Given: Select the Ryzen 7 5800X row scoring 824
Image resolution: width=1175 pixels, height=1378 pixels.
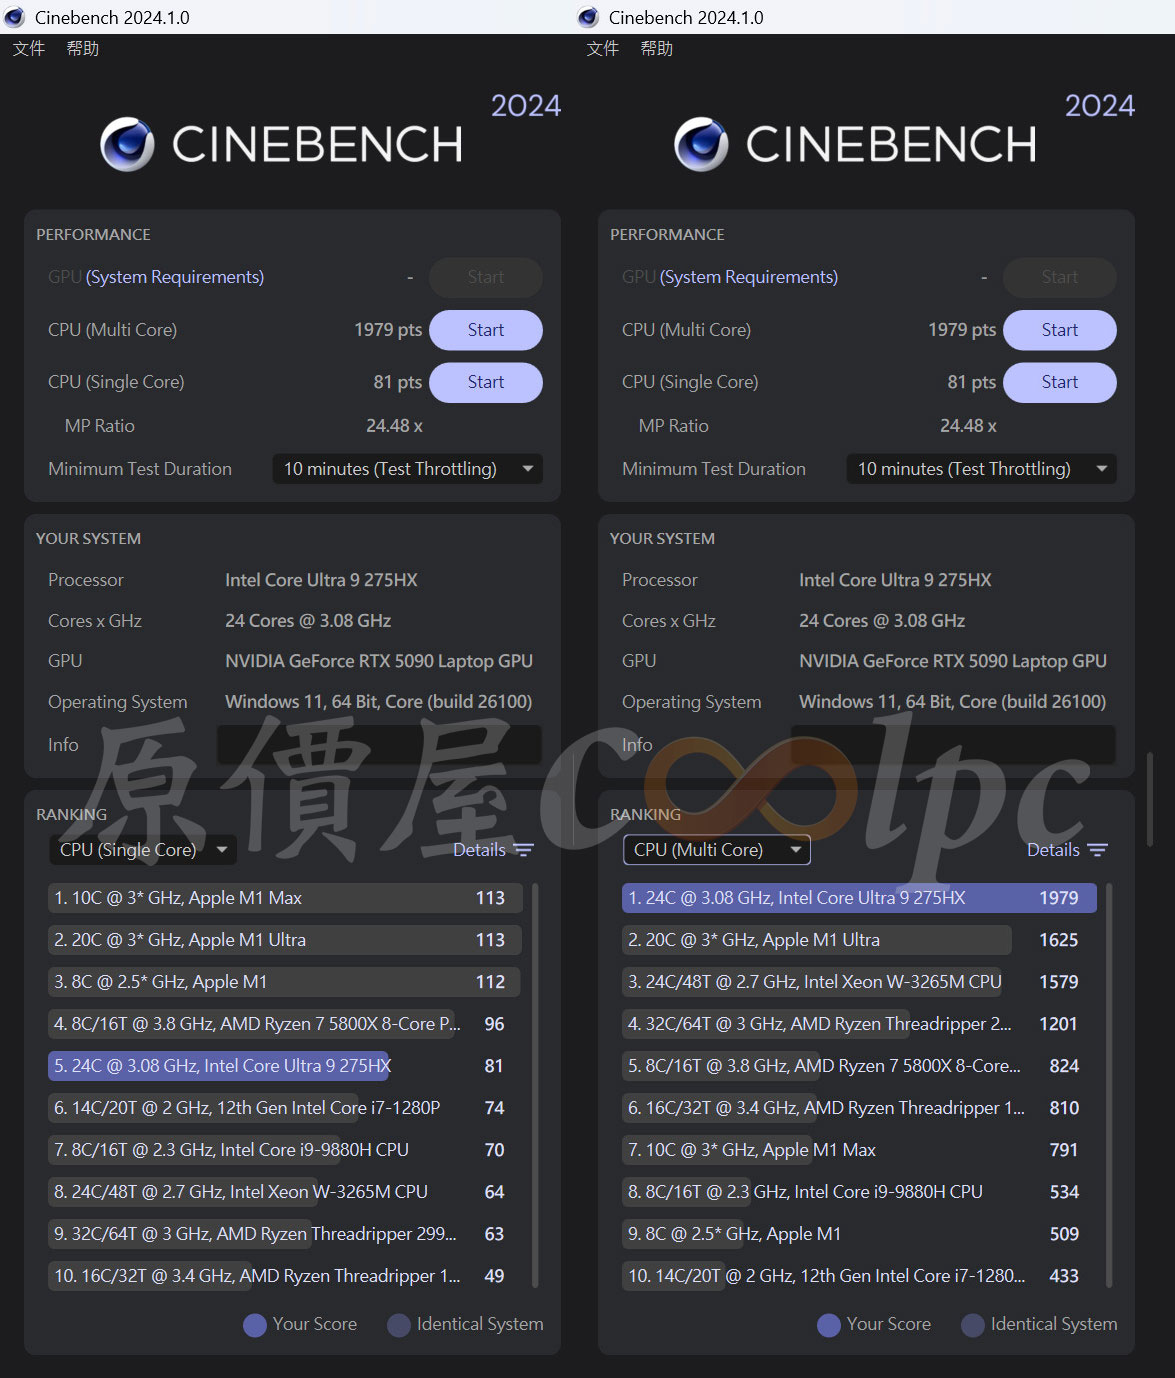Looking at the screenshot, I should [859, 1066].
